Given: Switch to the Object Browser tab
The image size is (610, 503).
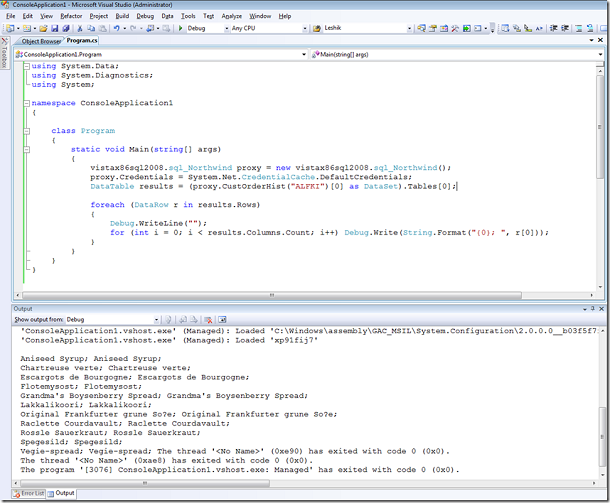Looking at the screenshot, I should pyautogui.click(x=41, y=41).
